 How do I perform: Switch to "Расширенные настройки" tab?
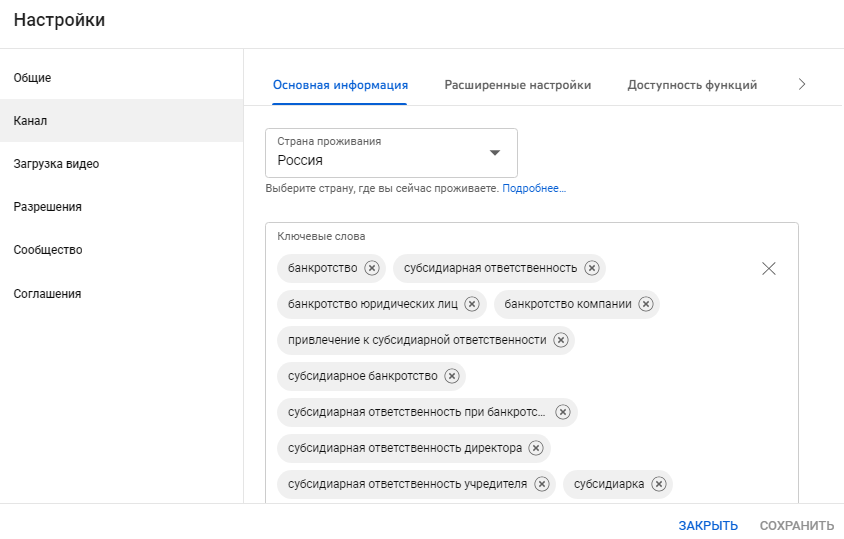517,85
